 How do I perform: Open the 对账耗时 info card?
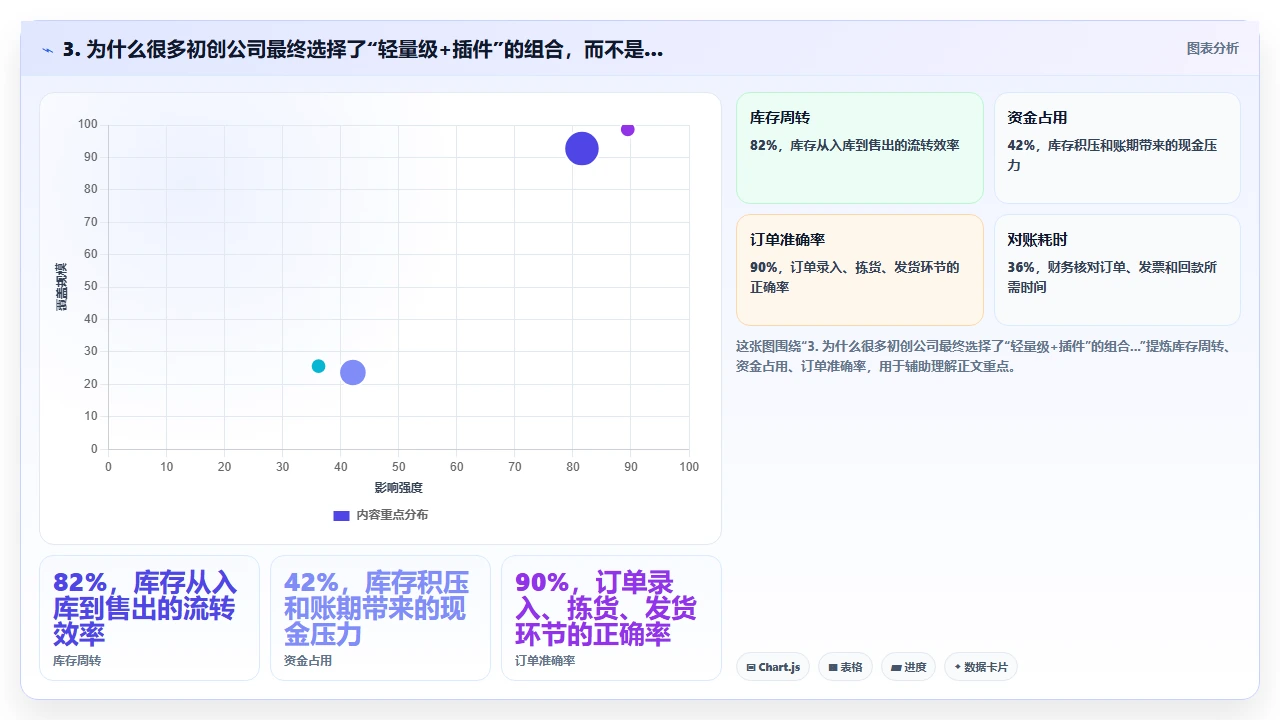point(1117,270)
